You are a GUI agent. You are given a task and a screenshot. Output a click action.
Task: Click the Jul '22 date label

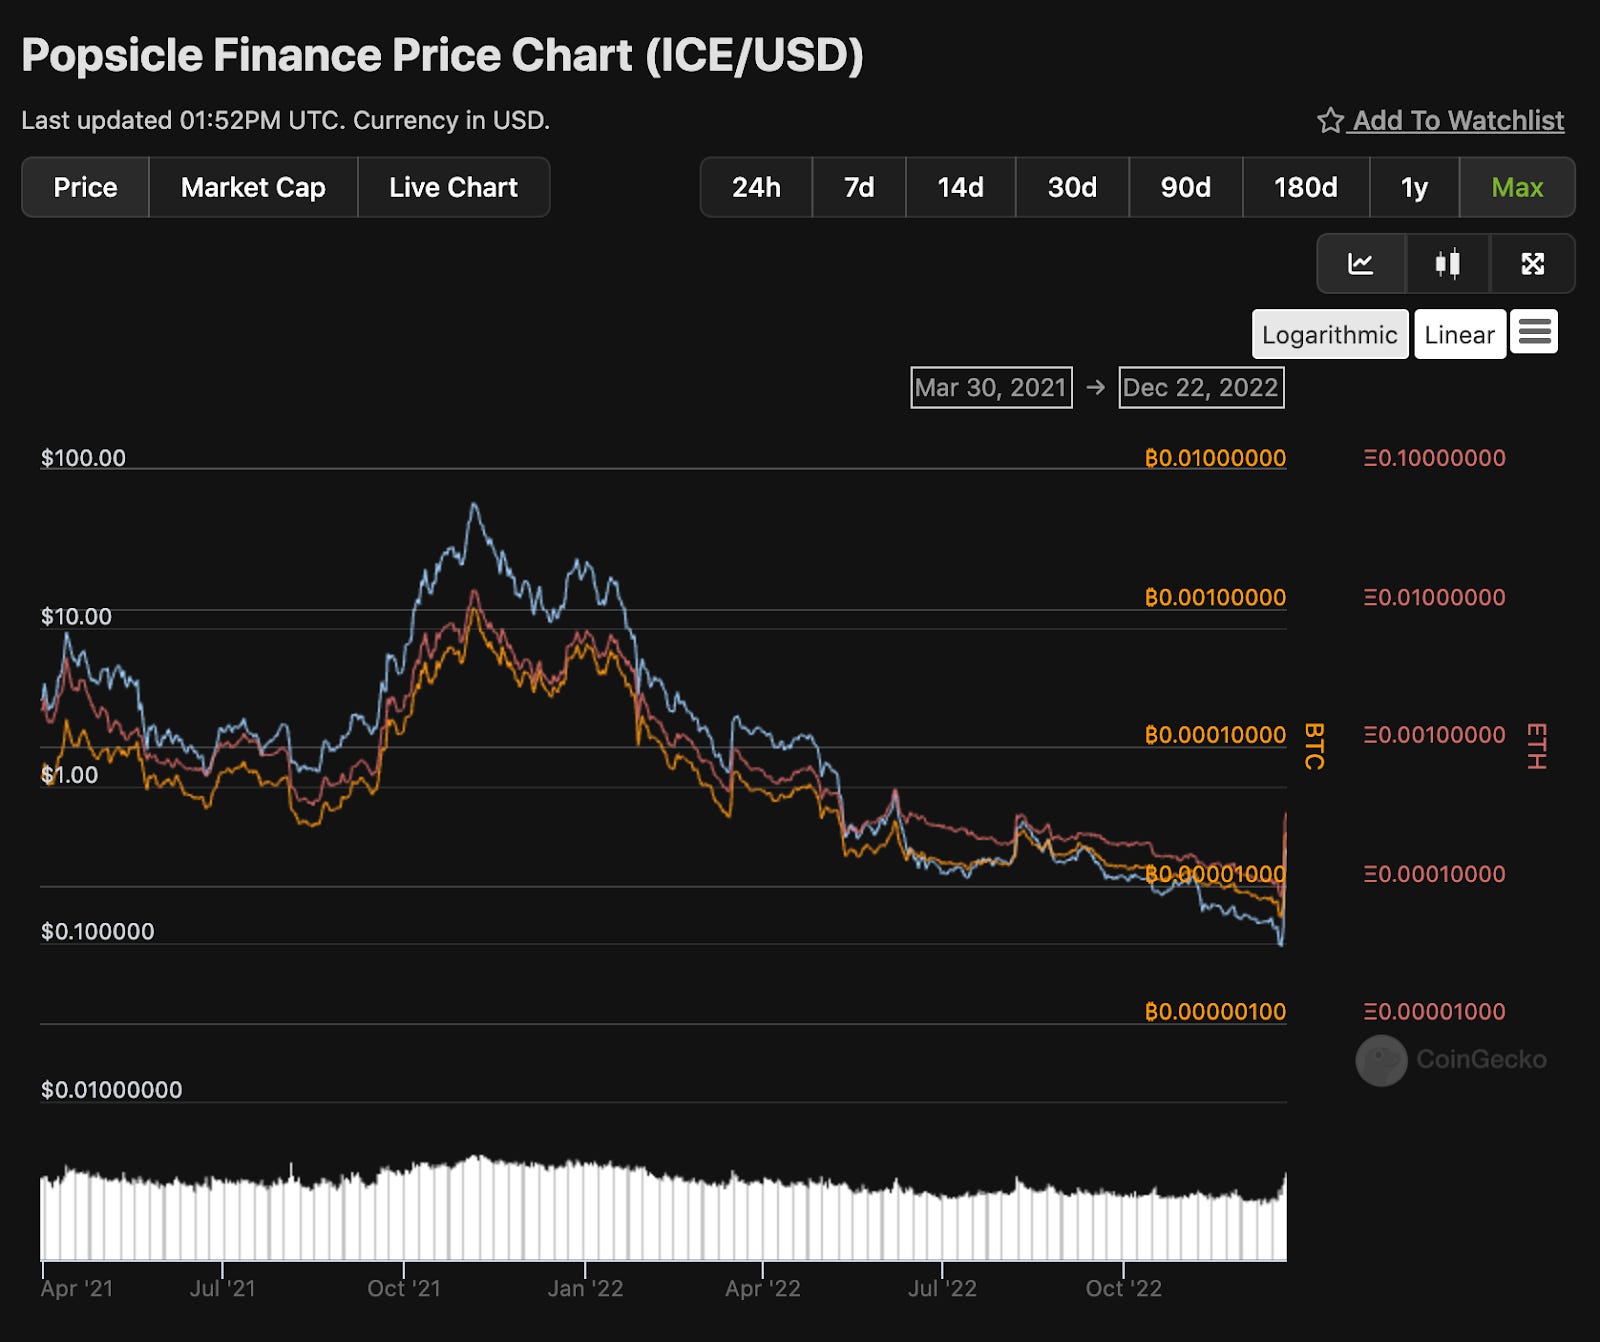[x=942, y=1289]
